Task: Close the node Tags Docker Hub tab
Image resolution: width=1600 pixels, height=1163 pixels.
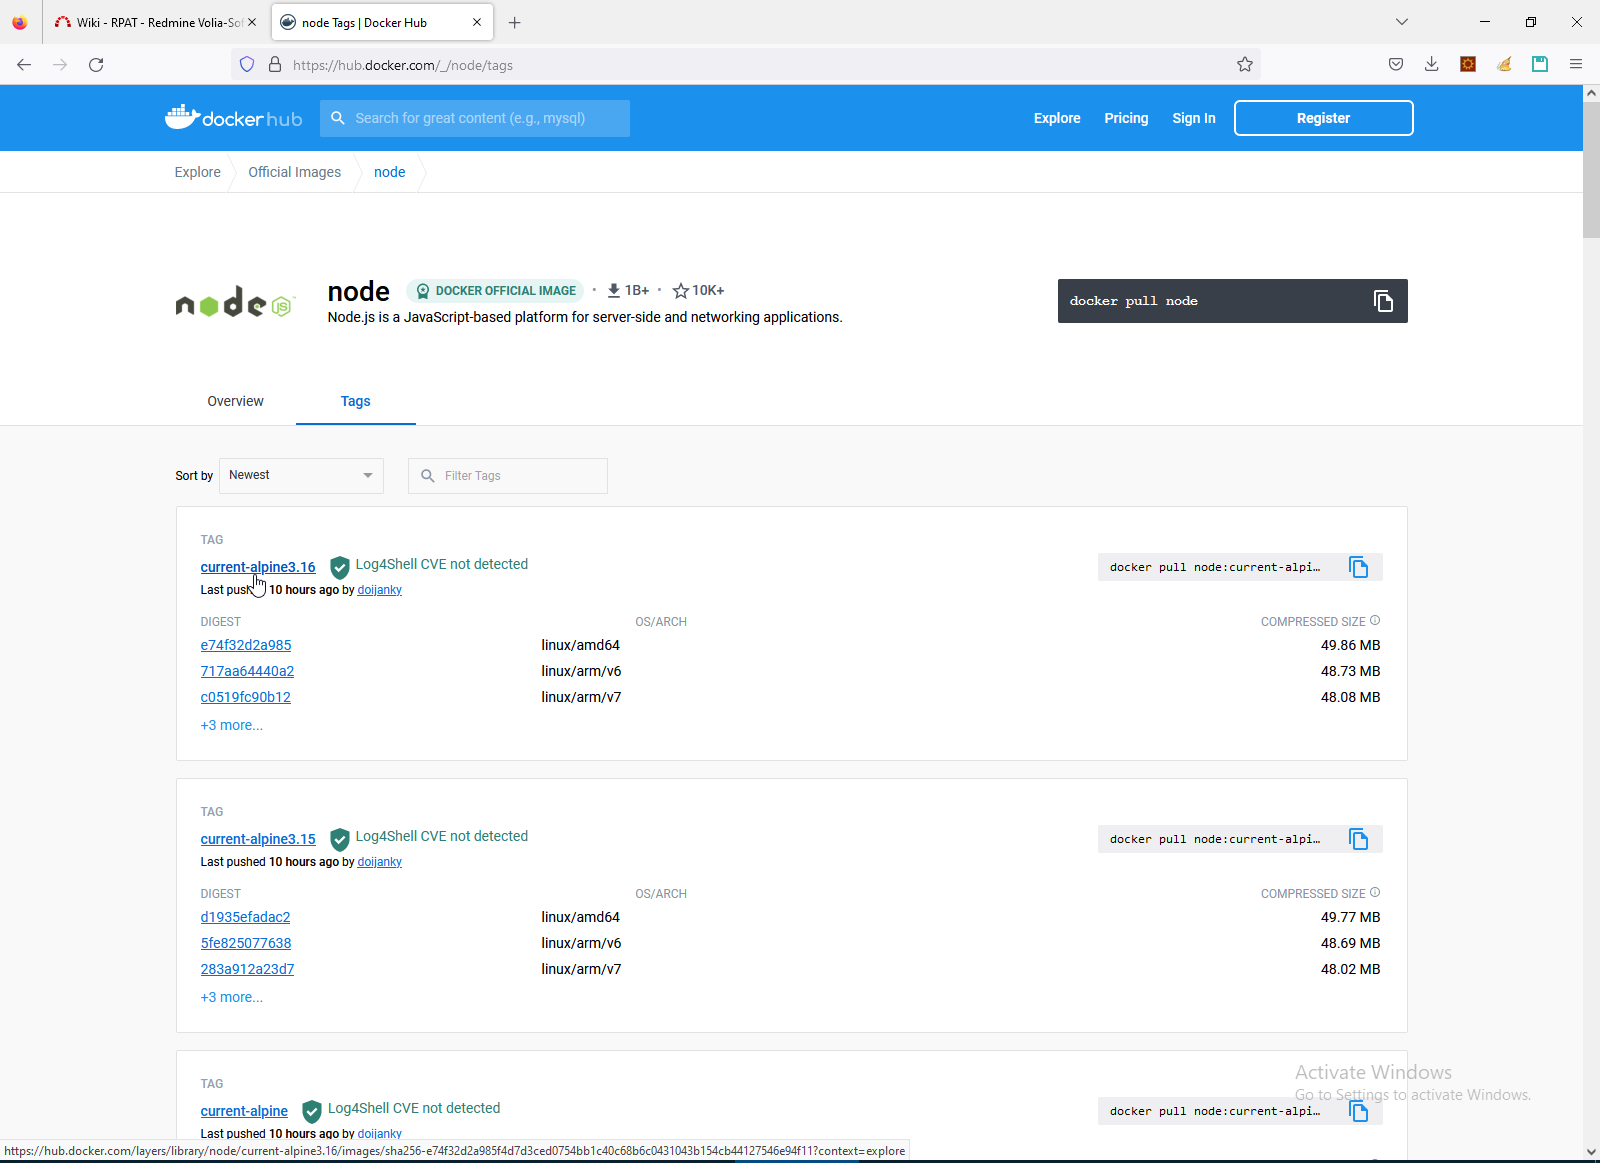Action: coord(477,22)
